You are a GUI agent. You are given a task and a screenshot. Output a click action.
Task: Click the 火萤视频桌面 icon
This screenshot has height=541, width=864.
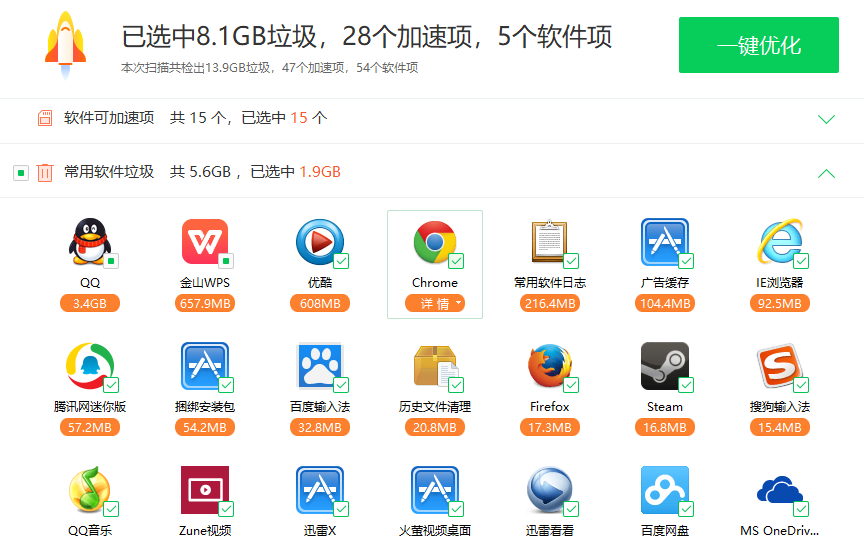(435, 489)
